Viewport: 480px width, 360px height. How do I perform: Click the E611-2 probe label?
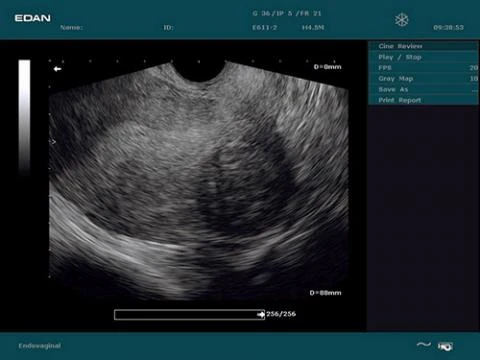coord(265,28)
